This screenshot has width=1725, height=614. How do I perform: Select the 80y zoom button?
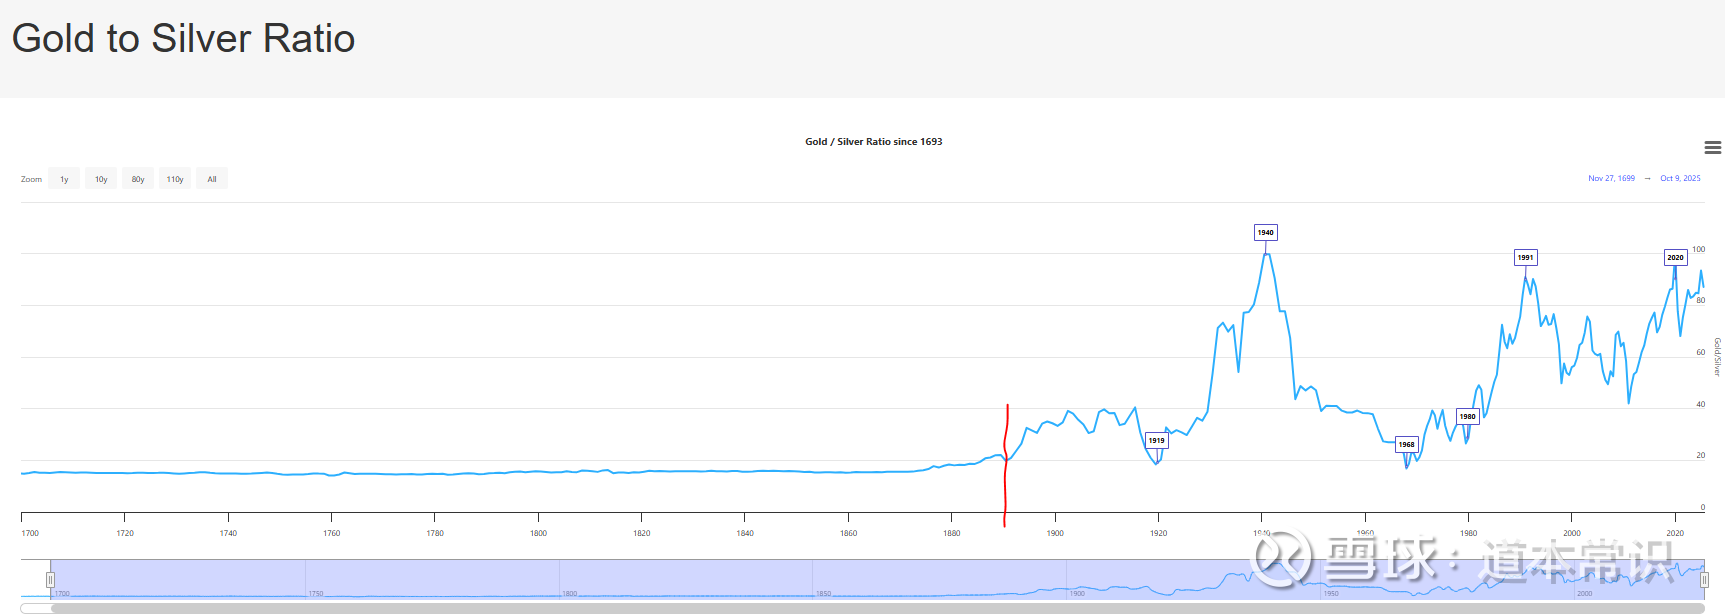(x=138, y=179)
